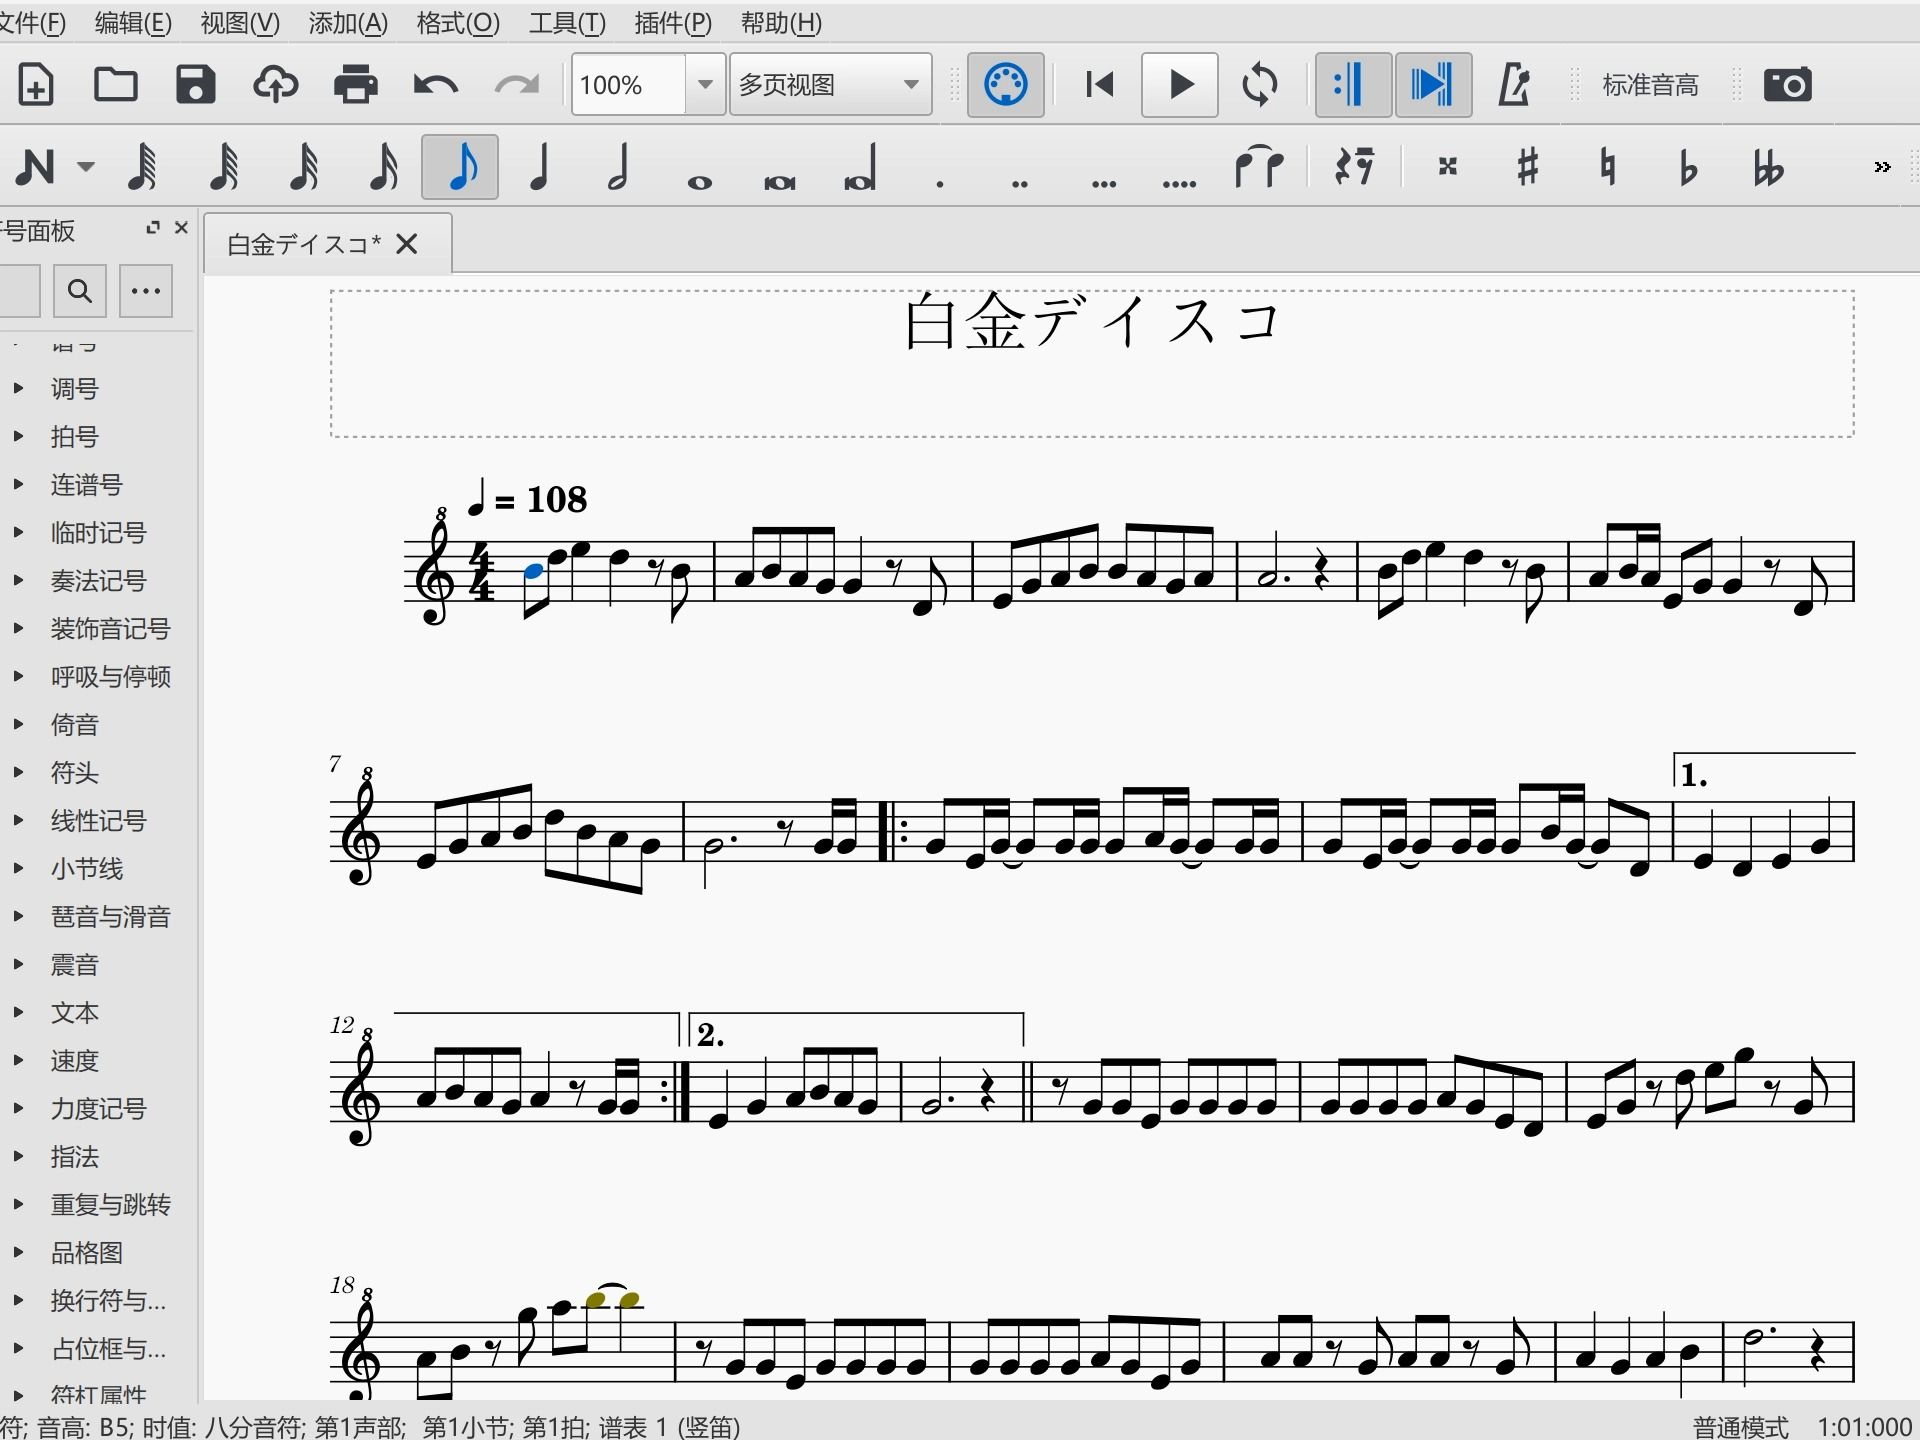This screenshot has width=1920, height=1440.
Task: Open 编辑 menu
Action: coord(133,23)
